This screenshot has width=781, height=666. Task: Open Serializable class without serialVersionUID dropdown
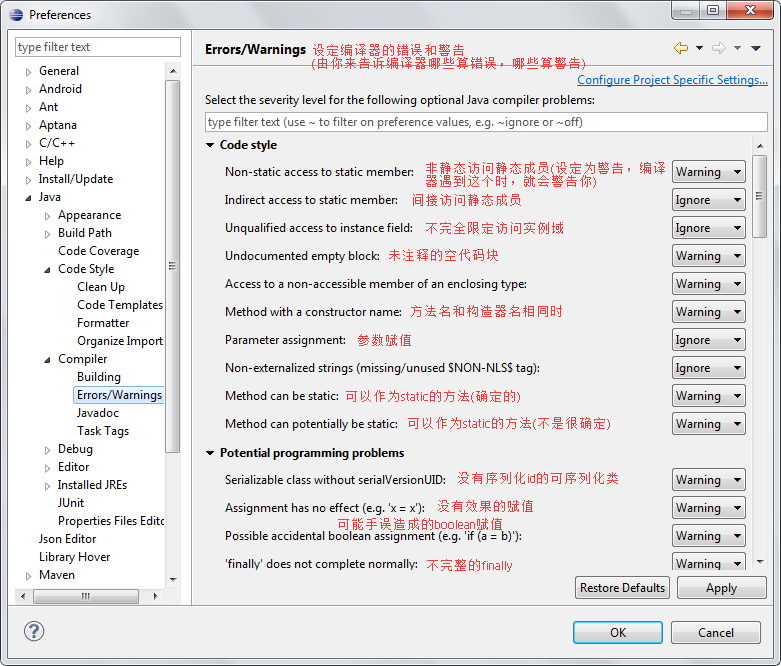click(x=708, y=480)
